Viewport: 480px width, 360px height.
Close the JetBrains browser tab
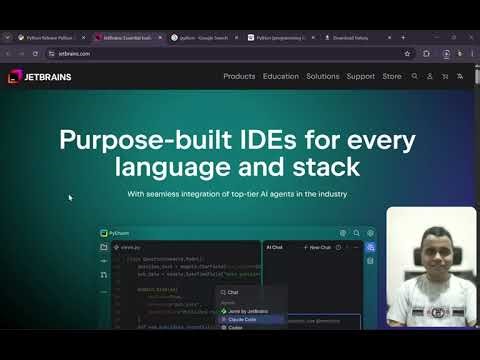pyautogui.click(x=160, y=38)
